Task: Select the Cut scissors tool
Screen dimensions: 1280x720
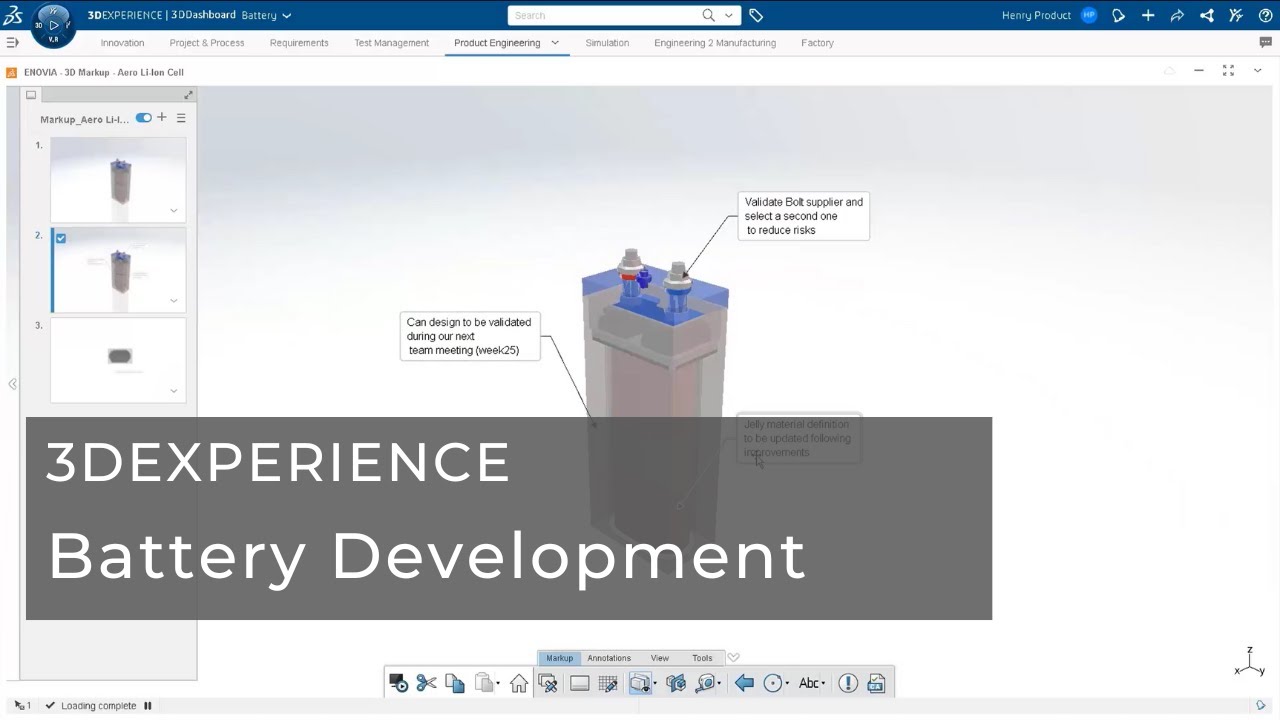Action: pyautogui.click(x=427, y=683)
